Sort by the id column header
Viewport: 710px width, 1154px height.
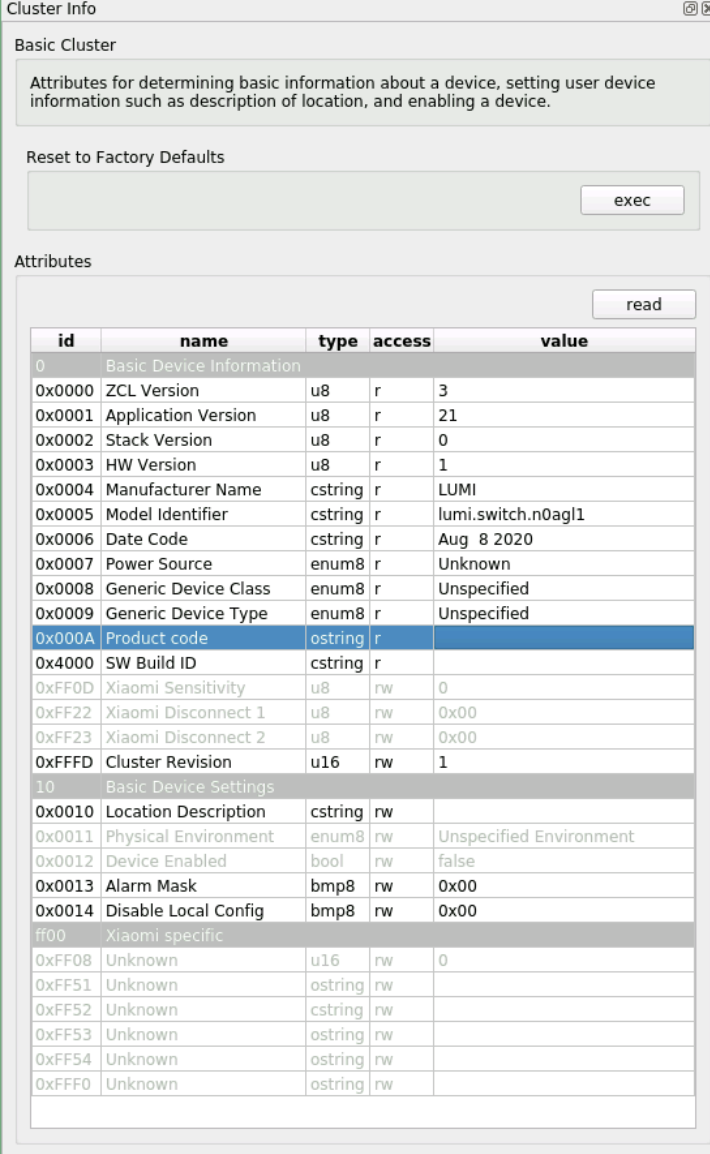[x=66, y=341]
